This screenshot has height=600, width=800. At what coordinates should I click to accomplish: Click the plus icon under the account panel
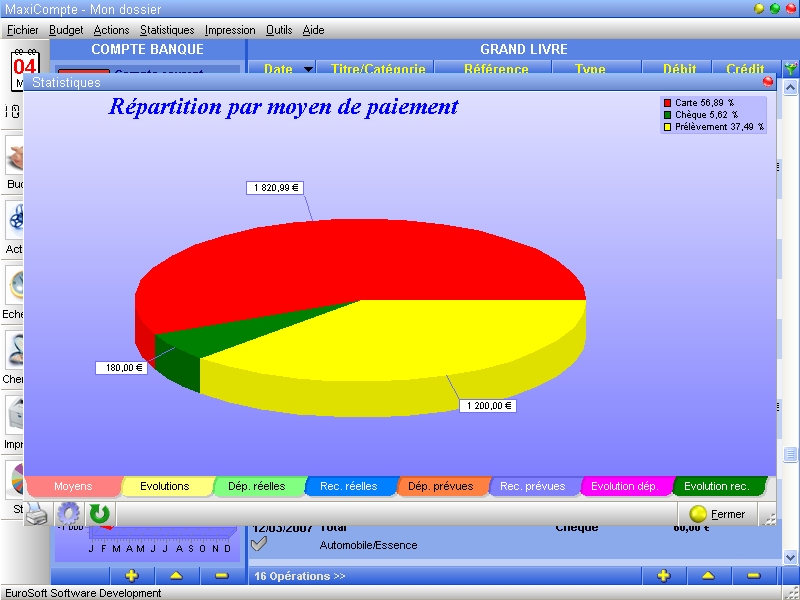(x=131, y=576)
